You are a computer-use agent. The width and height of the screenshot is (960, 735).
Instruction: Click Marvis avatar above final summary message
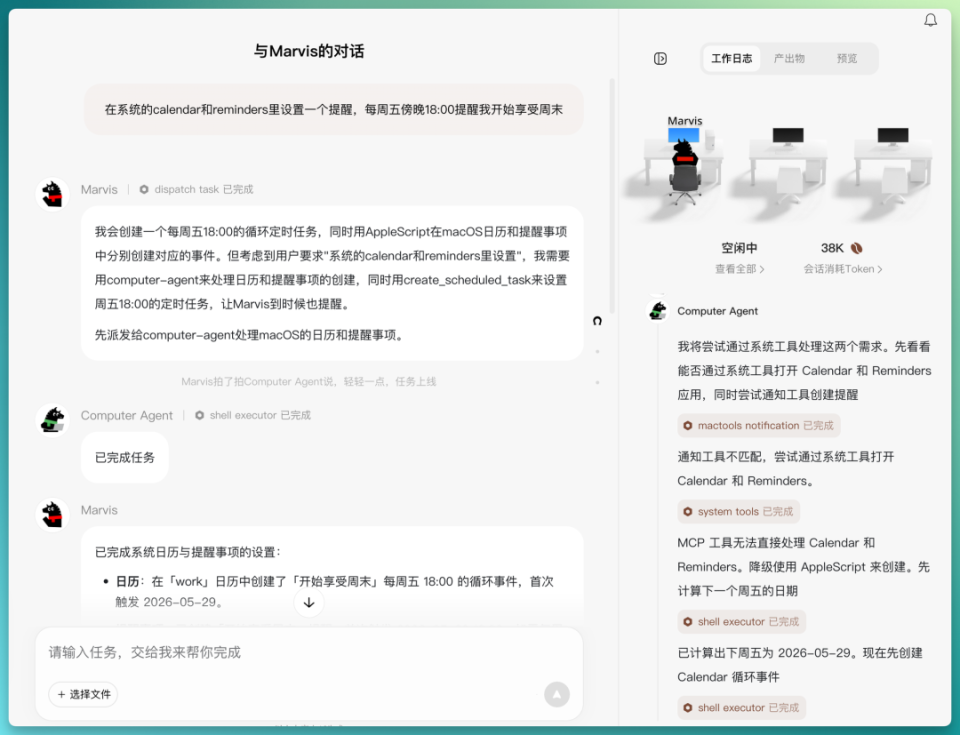[53, 514]
